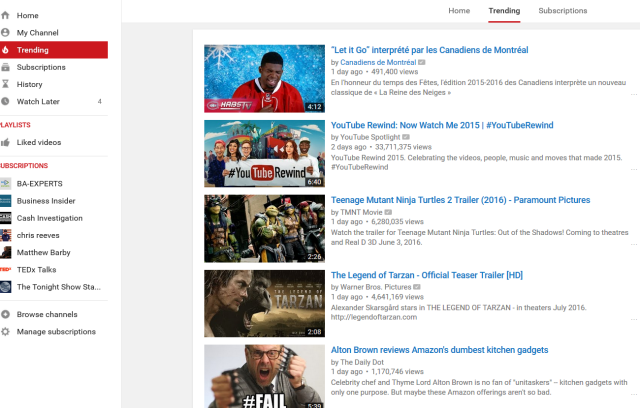Click the My Channel person icon
Image resolution: width=640 pixels, height=408 pixels.
click(x=5, y=32)
